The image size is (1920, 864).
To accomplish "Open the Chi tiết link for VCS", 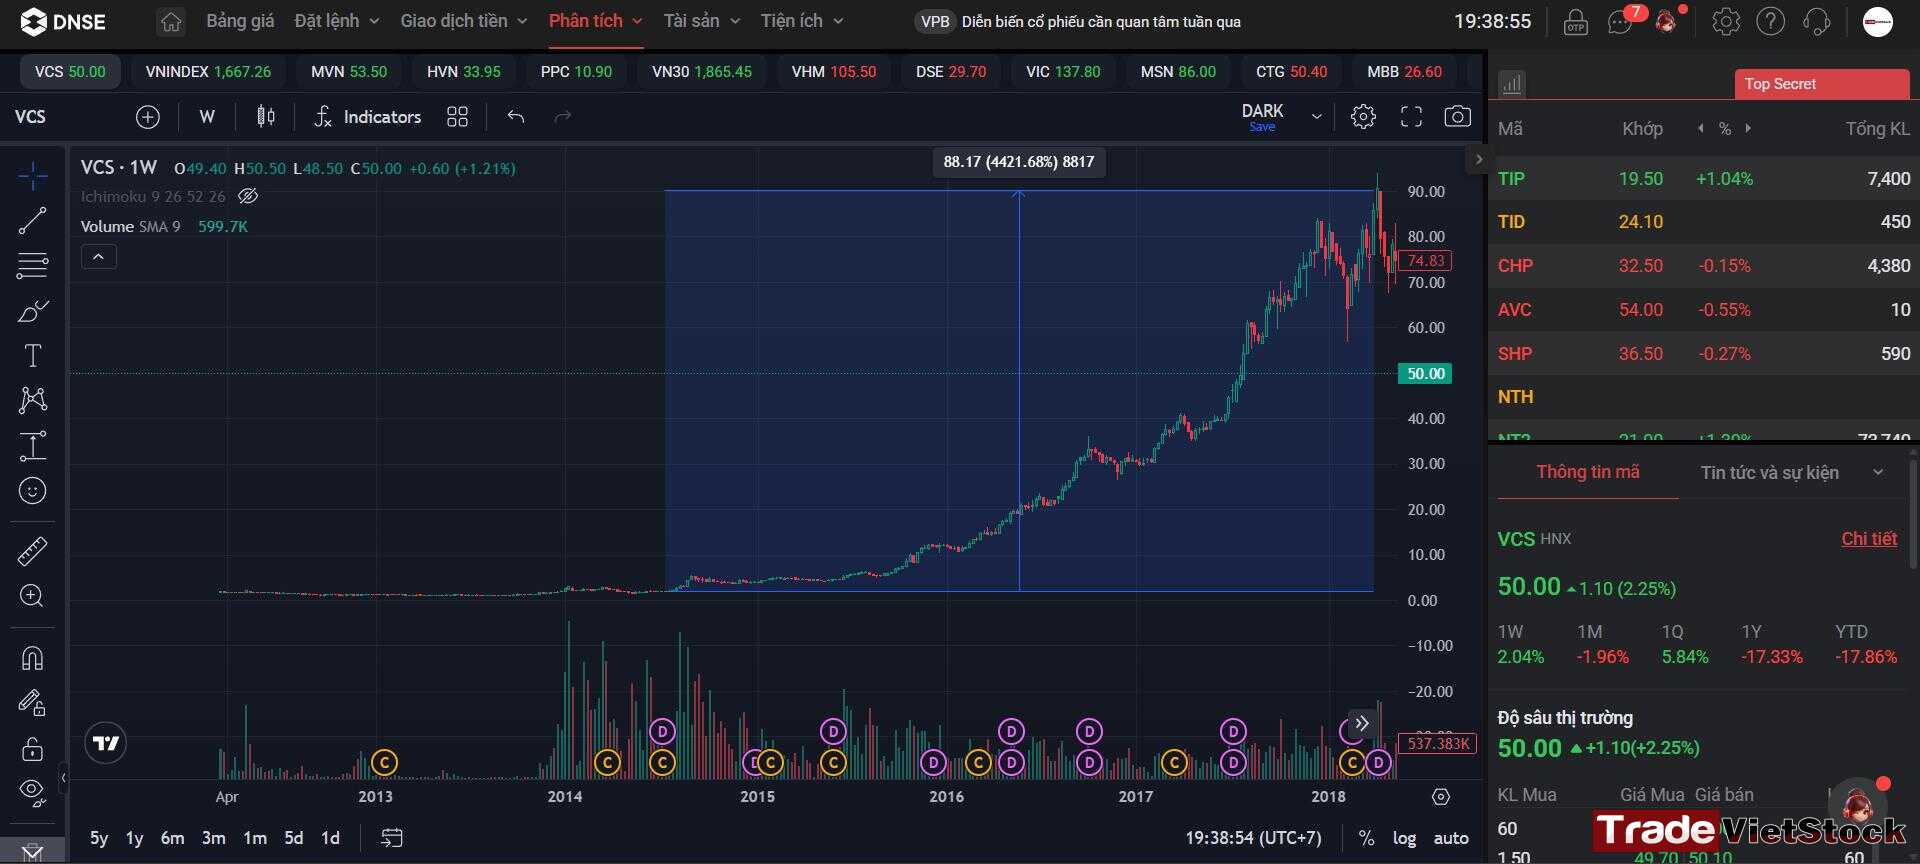I will point(1869,539).
